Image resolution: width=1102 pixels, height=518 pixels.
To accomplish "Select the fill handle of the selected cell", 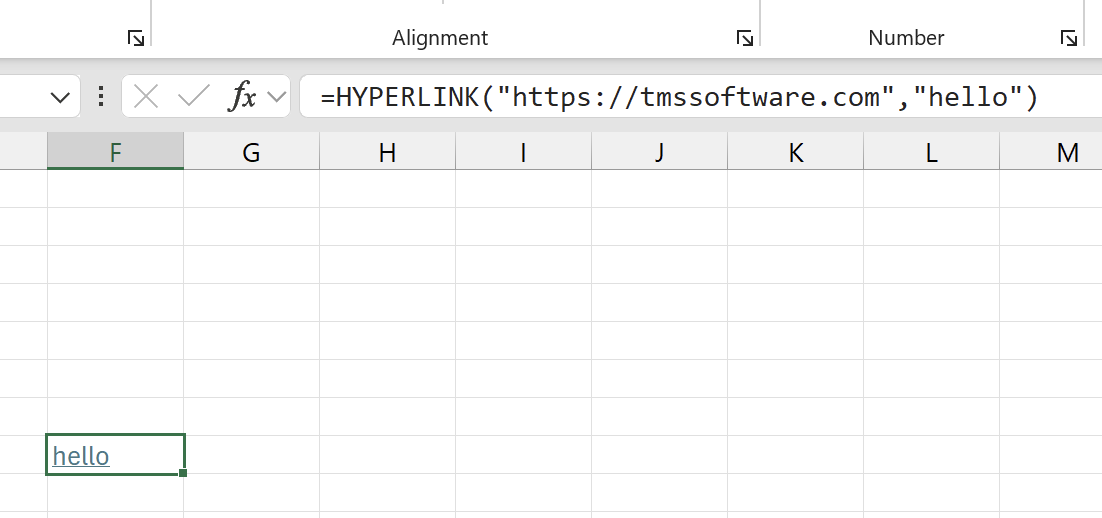I will pos(183,473).
